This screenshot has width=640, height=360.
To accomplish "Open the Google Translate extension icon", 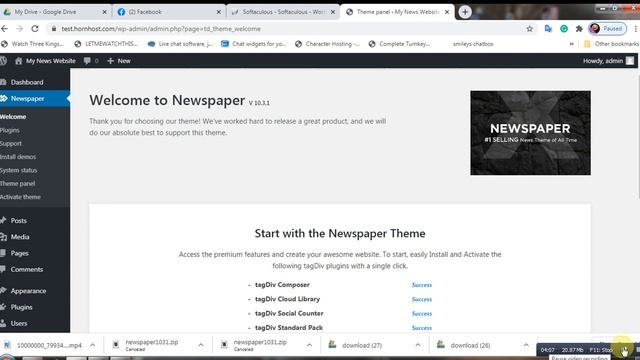I will [x=548, y=29].
